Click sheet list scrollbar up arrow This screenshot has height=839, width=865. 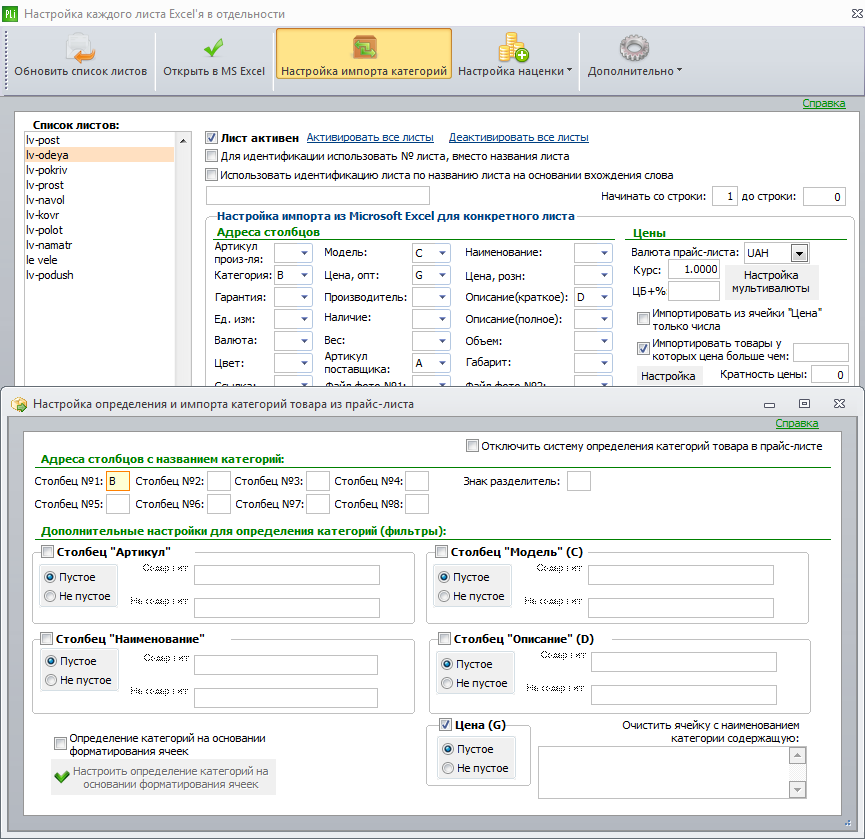[183, 141]
